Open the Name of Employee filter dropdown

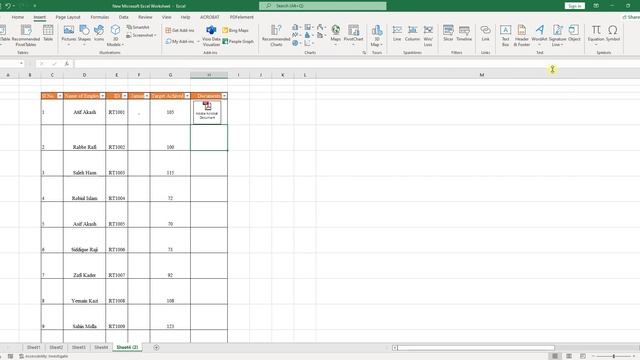tap(102, 96)
